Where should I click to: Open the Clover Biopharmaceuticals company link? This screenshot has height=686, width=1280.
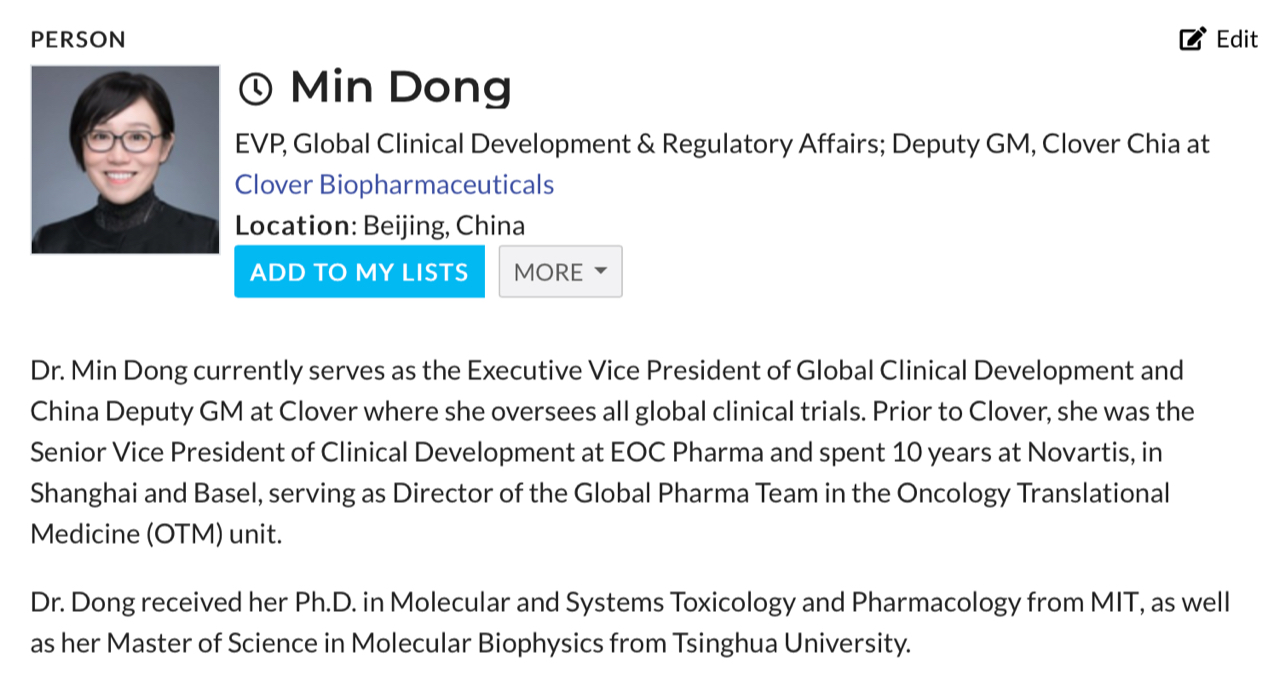[394, 185]
